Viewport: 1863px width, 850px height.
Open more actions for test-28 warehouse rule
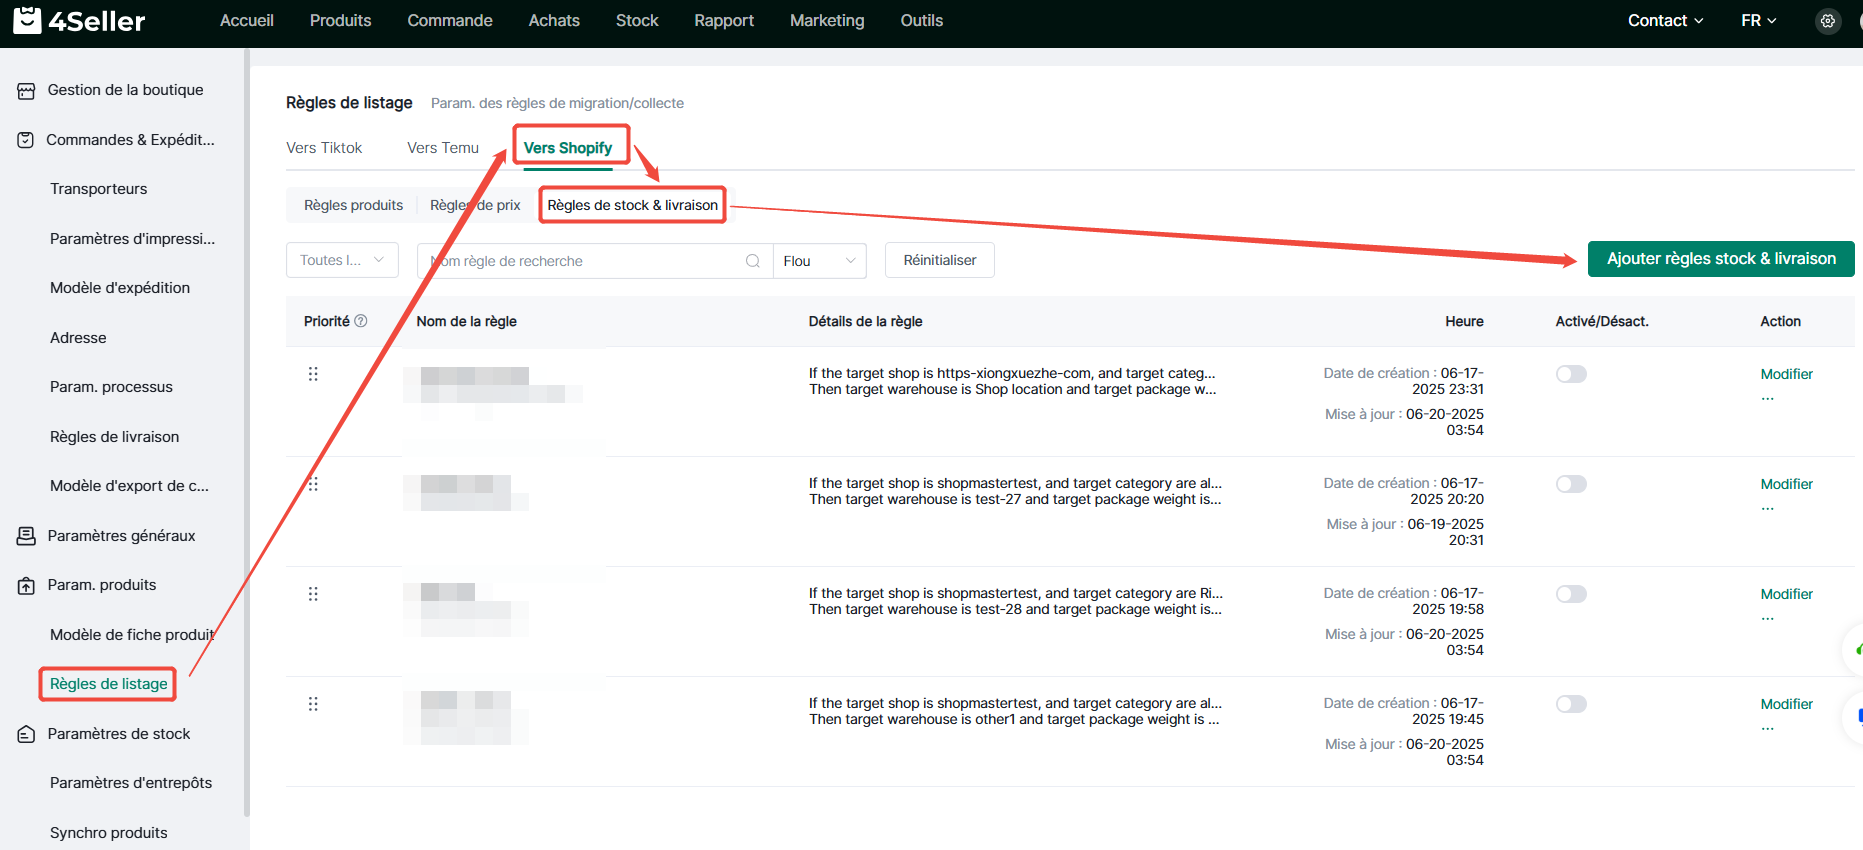tap(1768, 617)
